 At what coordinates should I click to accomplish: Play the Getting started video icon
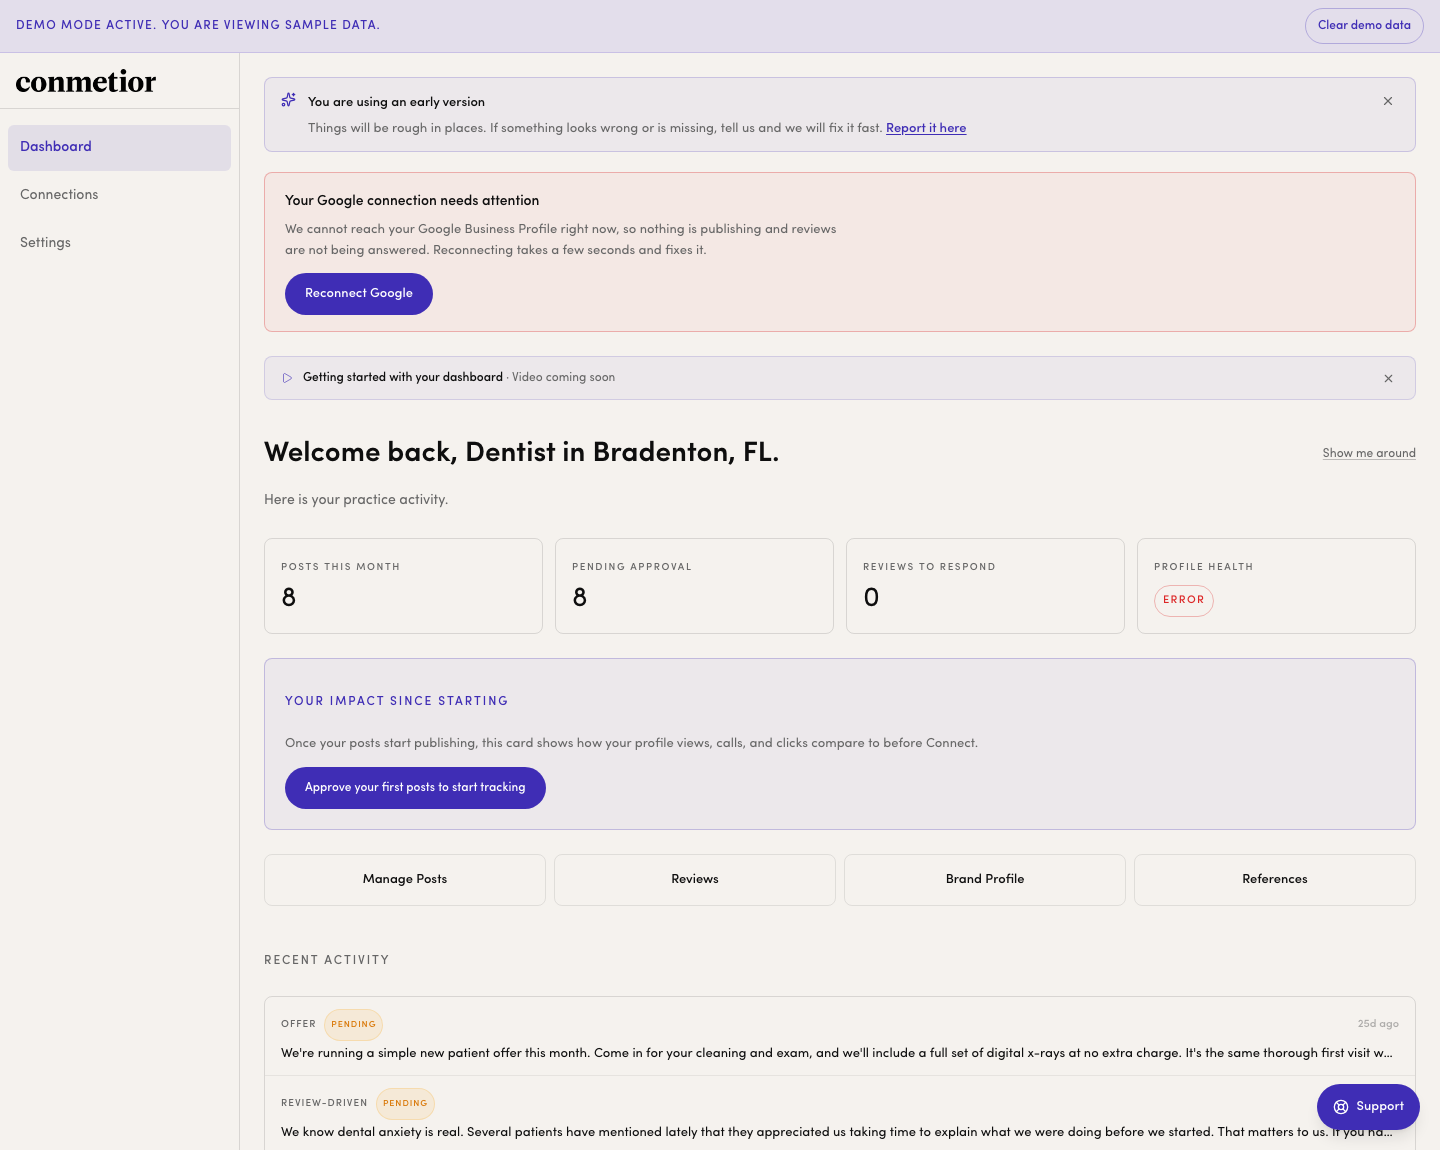pyautogui.click(x=287, y=378)
